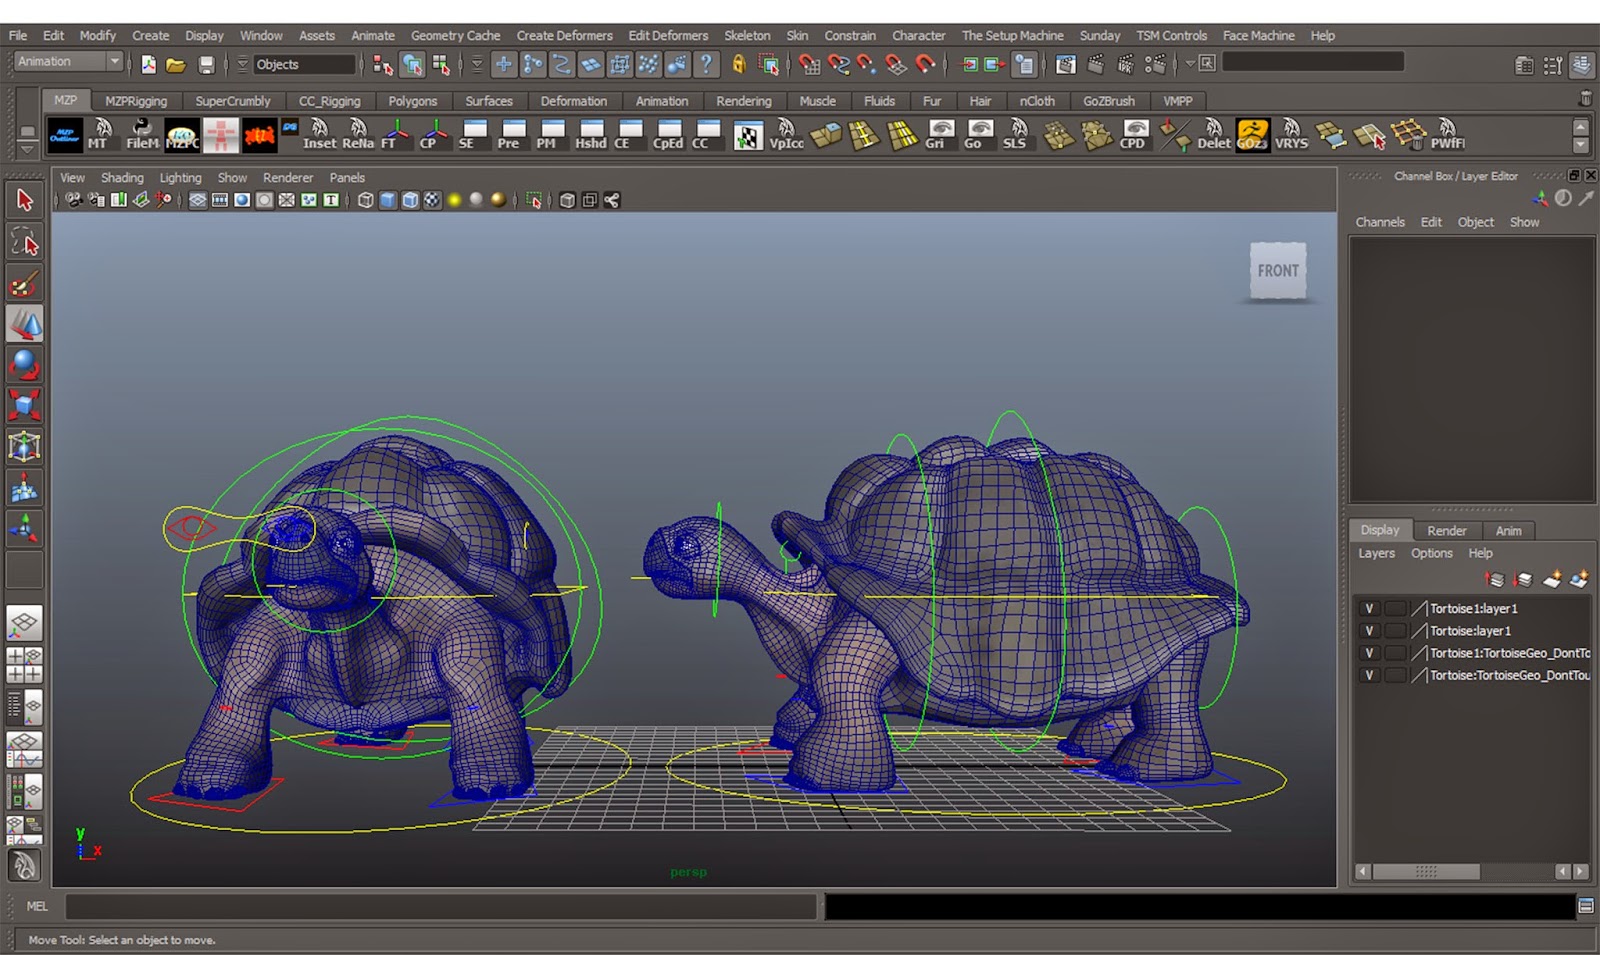Click the VRYS shelf icon
Viewport: 1600px width, 955px height.
coord(1291,135)
